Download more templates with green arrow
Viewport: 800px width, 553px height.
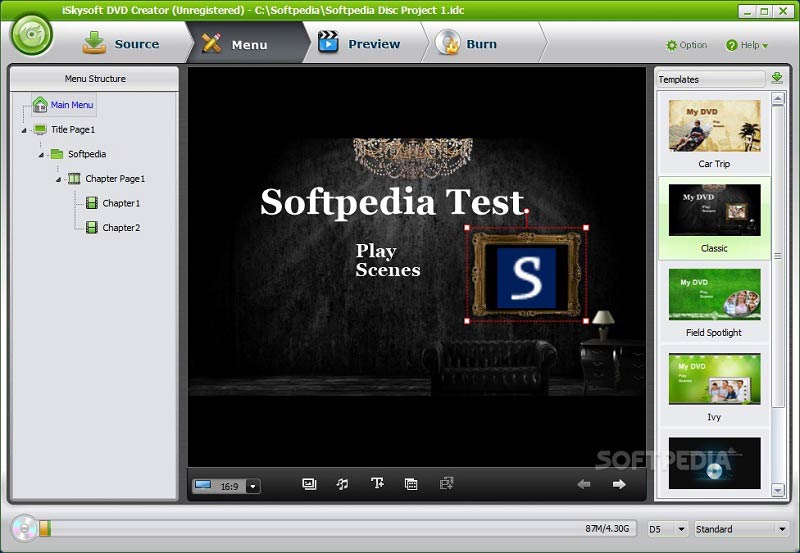click(777, 78)
